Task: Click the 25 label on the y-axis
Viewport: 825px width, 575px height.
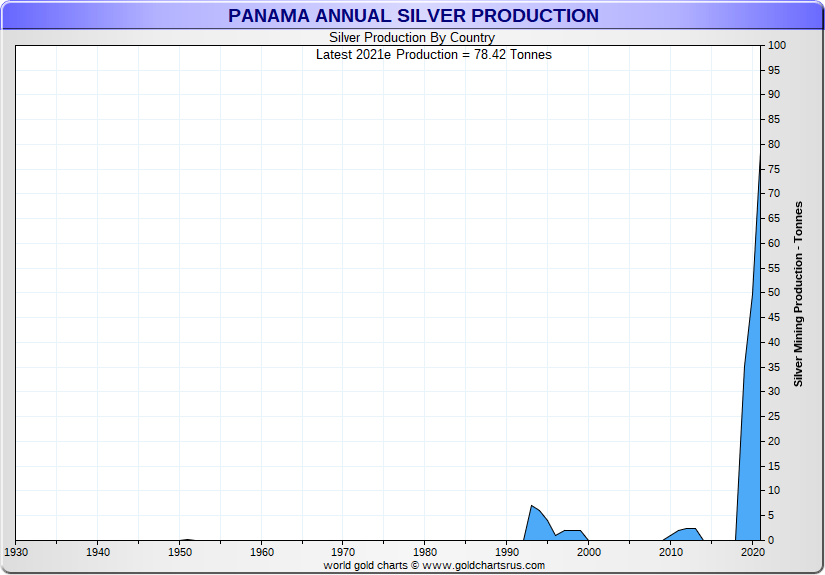Action: [x=774, y=417]
